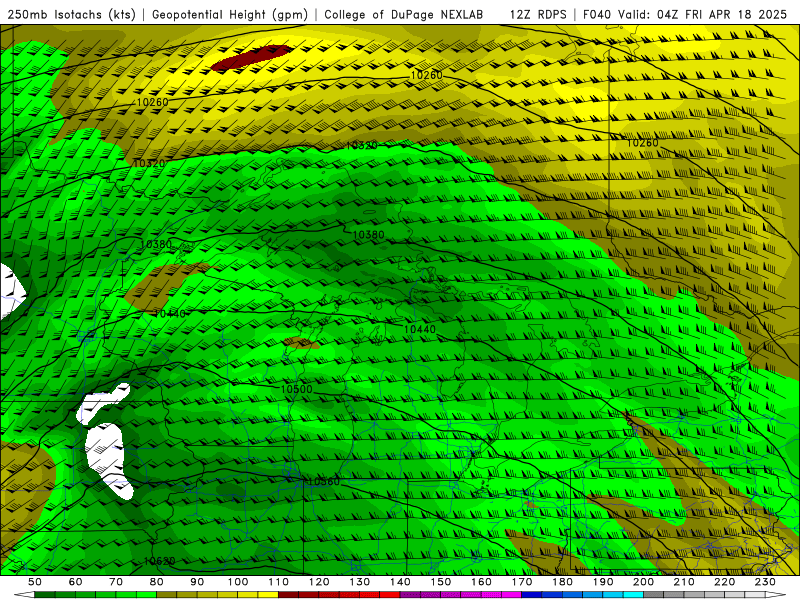Click the "F040" forecast hour text
Screen dimensions: 800x600
(x=597, y=15)
